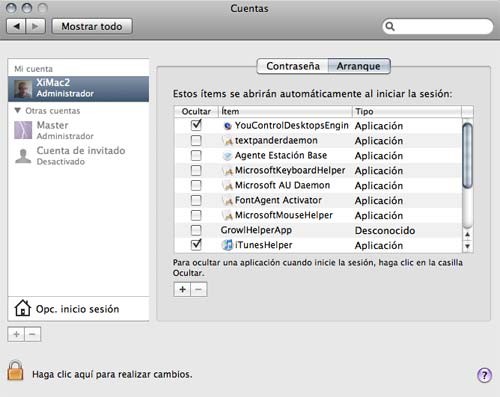Image resolution: width=500 pixels, height=397 pixels.
Task: Click the FontAgent Activator icon
Action: 228,201
